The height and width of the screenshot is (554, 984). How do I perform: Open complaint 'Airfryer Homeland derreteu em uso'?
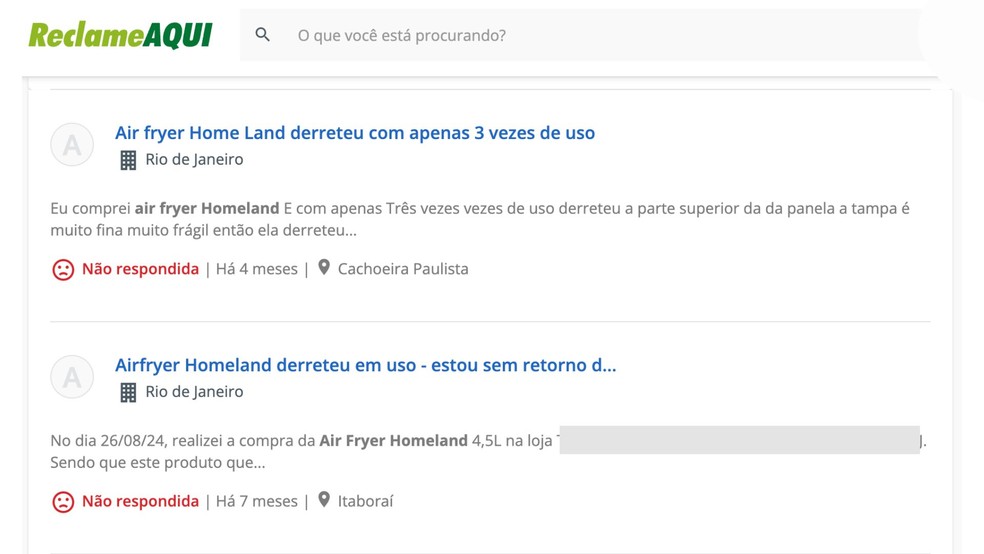pyautogui.click(x=365, y=365)
